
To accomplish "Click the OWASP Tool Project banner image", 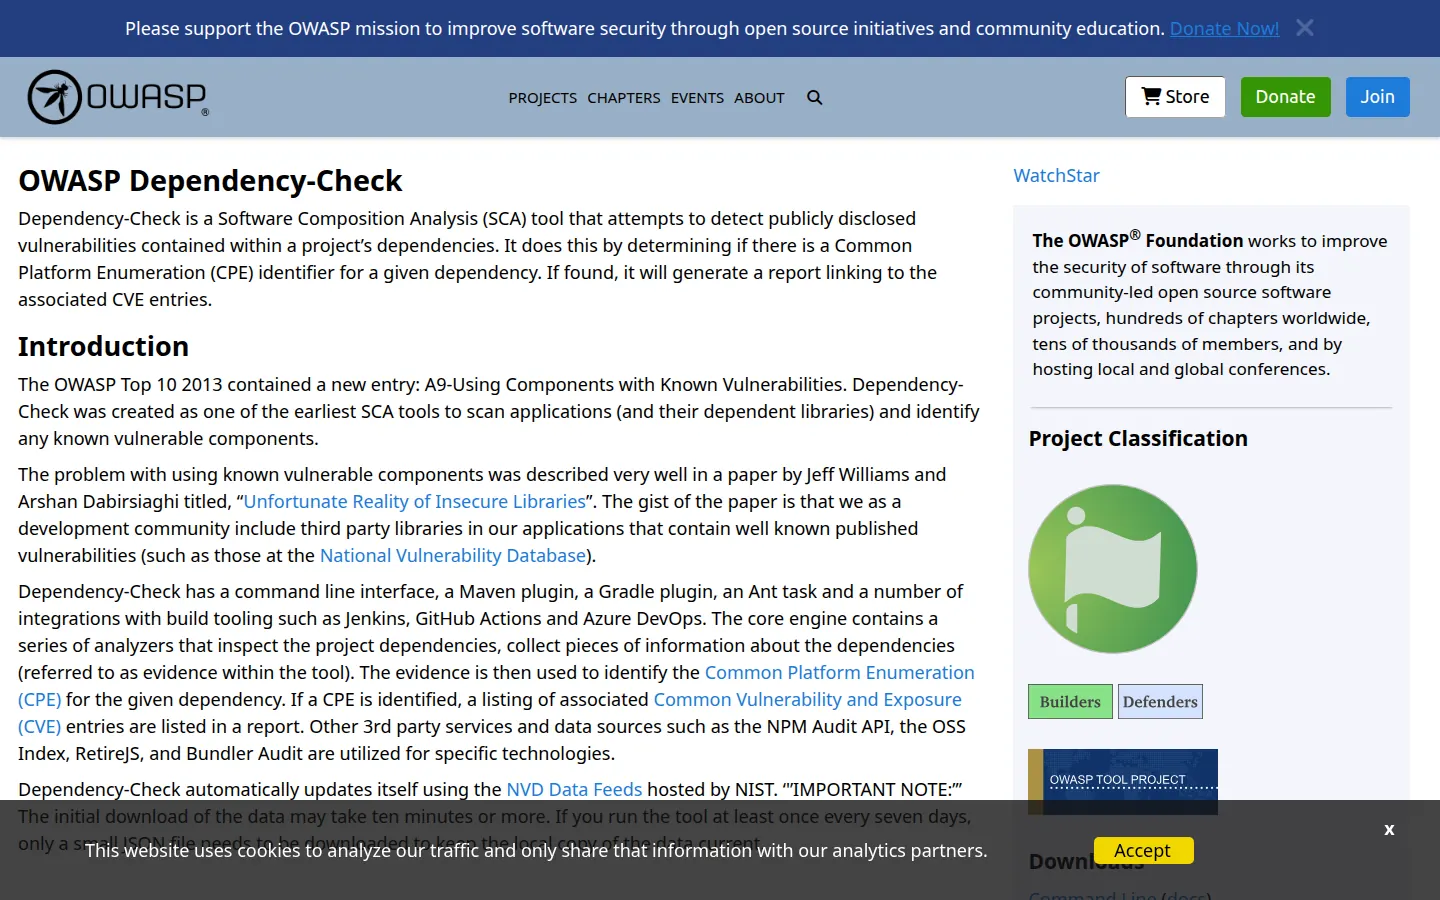I will tap(1123, 781).
